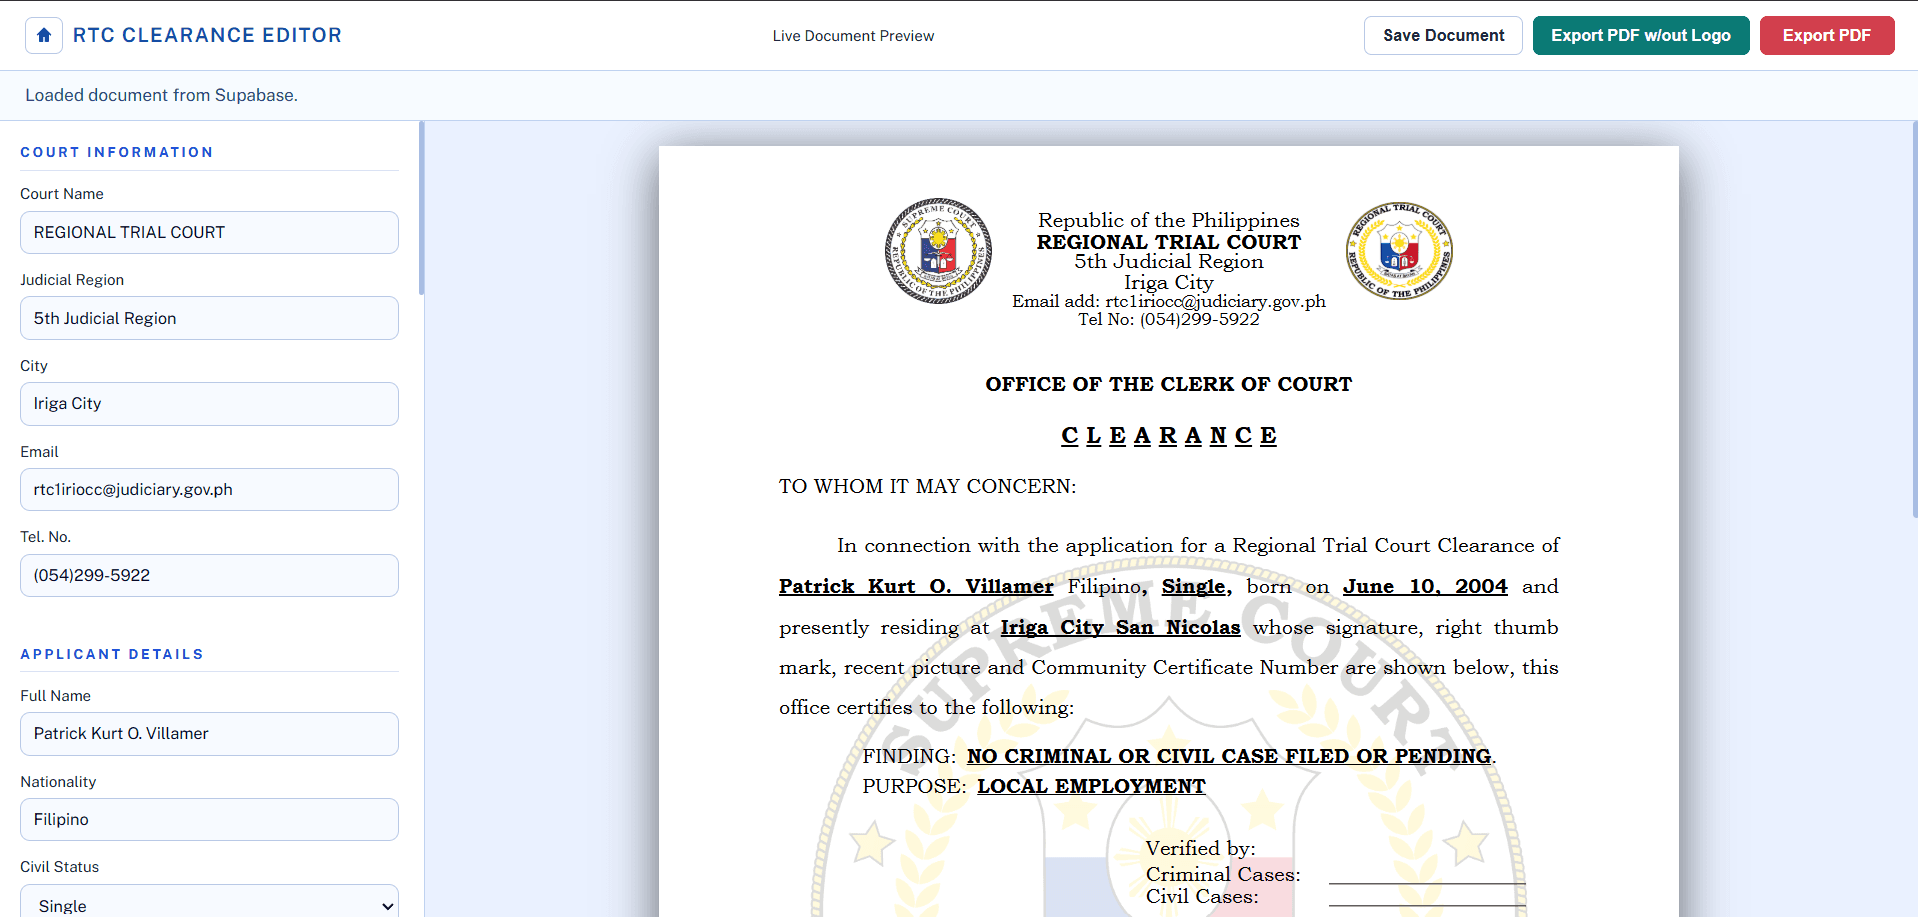The height and width of the screenshot is (917, 1918).
Task: Click the underlined 'Single' status in preview
Action: click(x=1194, y=587)
